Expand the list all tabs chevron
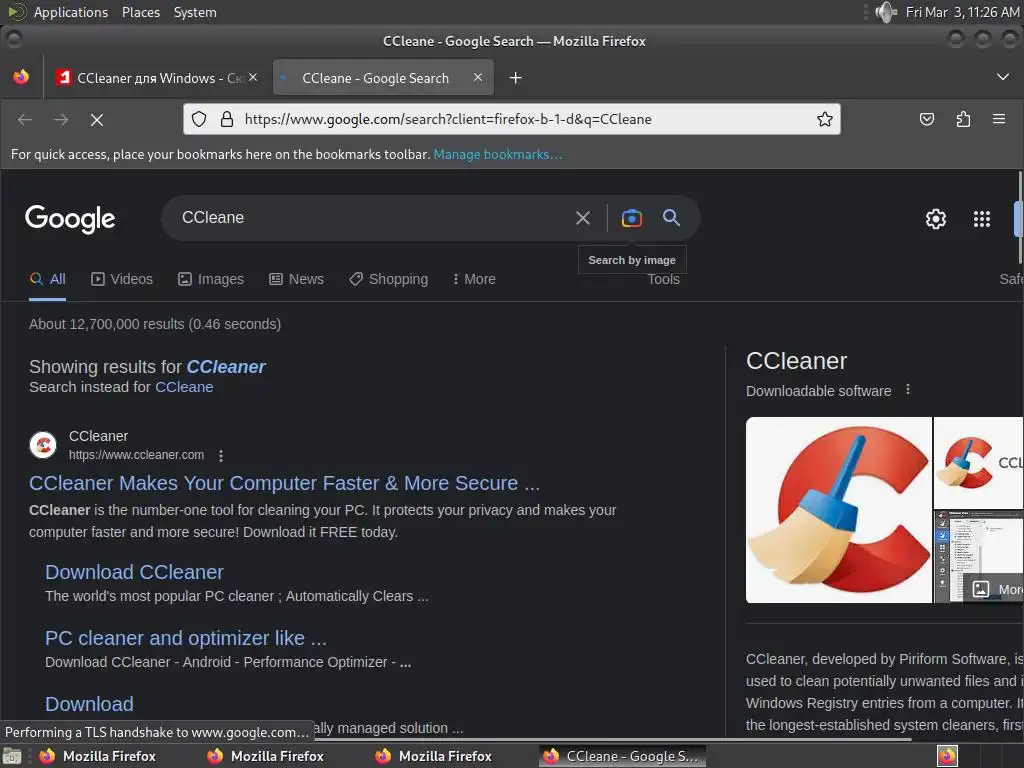 tap(1002, 77)
